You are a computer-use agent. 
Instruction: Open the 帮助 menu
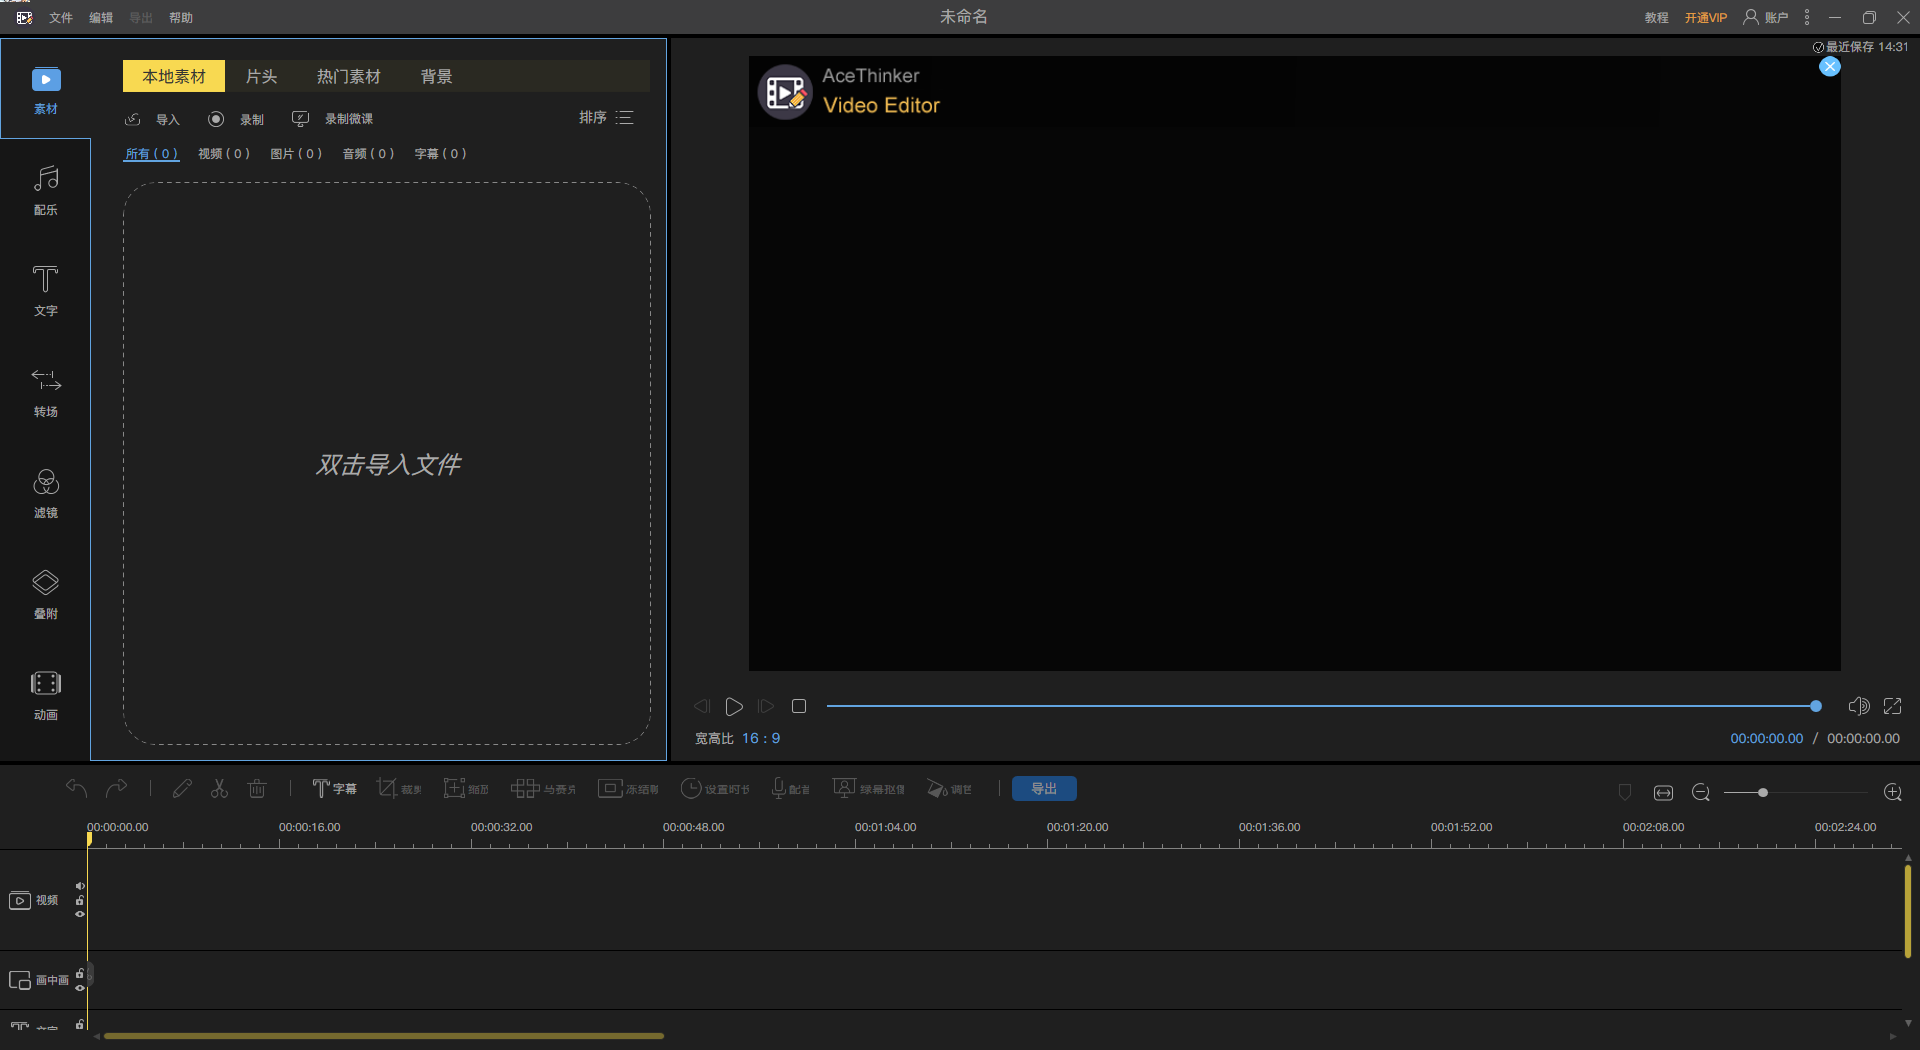pos(181,17)
